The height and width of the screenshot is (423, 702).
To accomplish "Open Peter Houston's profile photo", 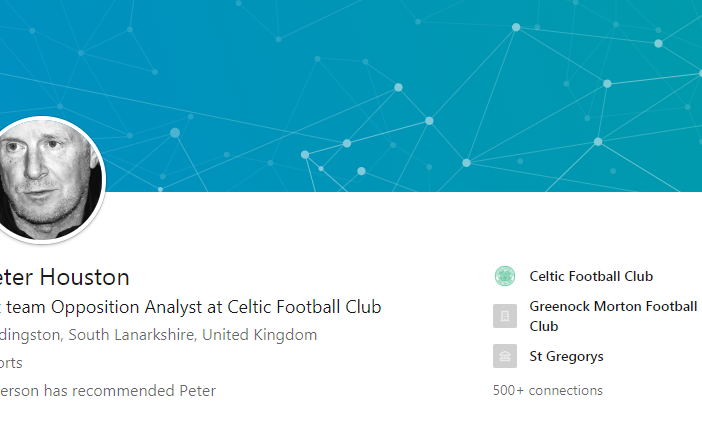I will pos(48,180).
